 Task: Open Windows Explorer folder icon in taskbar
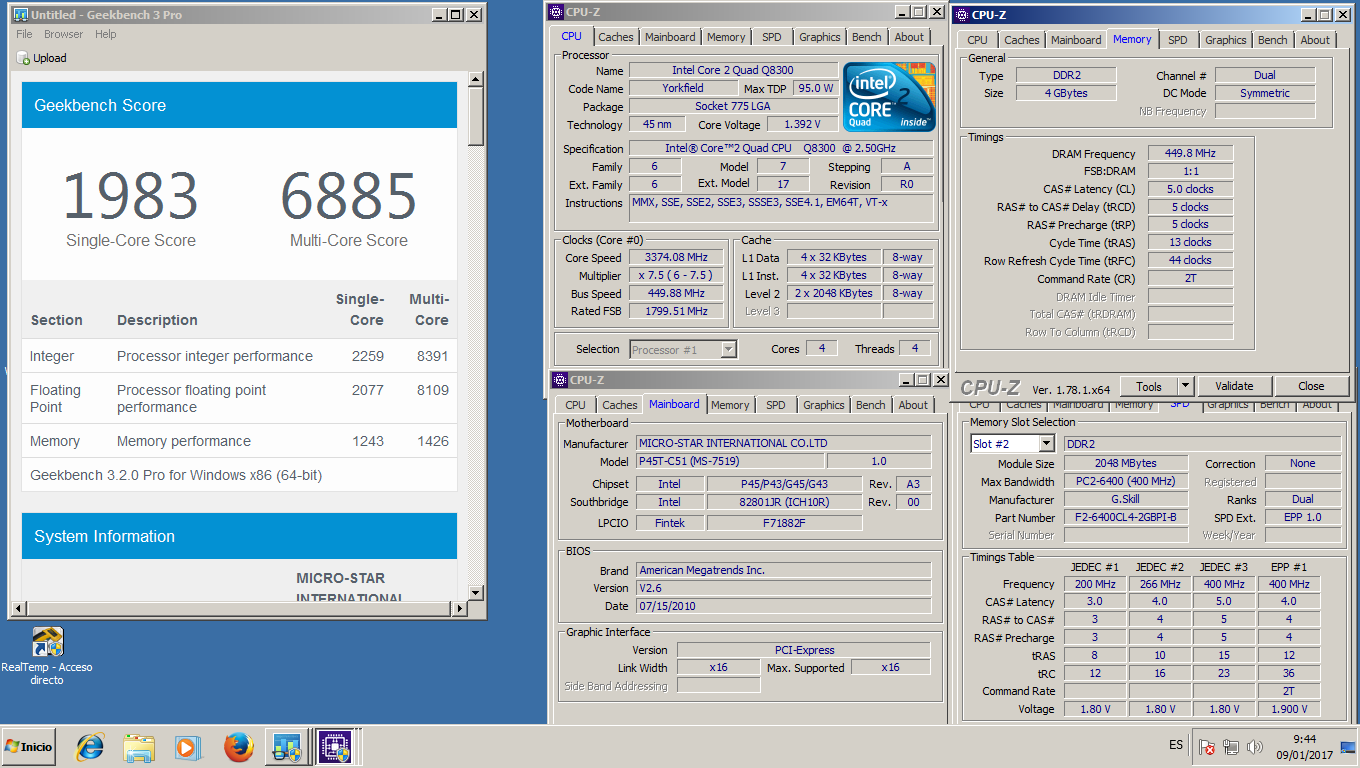click(139, 747)
